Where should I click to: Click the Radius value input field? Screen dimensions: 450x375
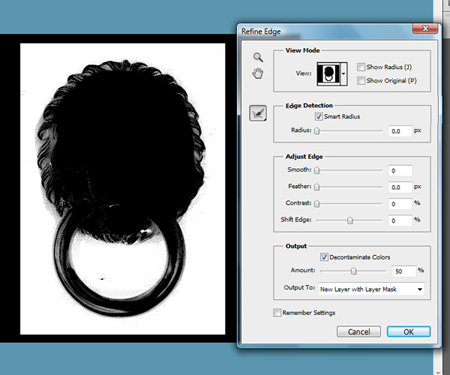pyautogui.click(x=400, y=131)
